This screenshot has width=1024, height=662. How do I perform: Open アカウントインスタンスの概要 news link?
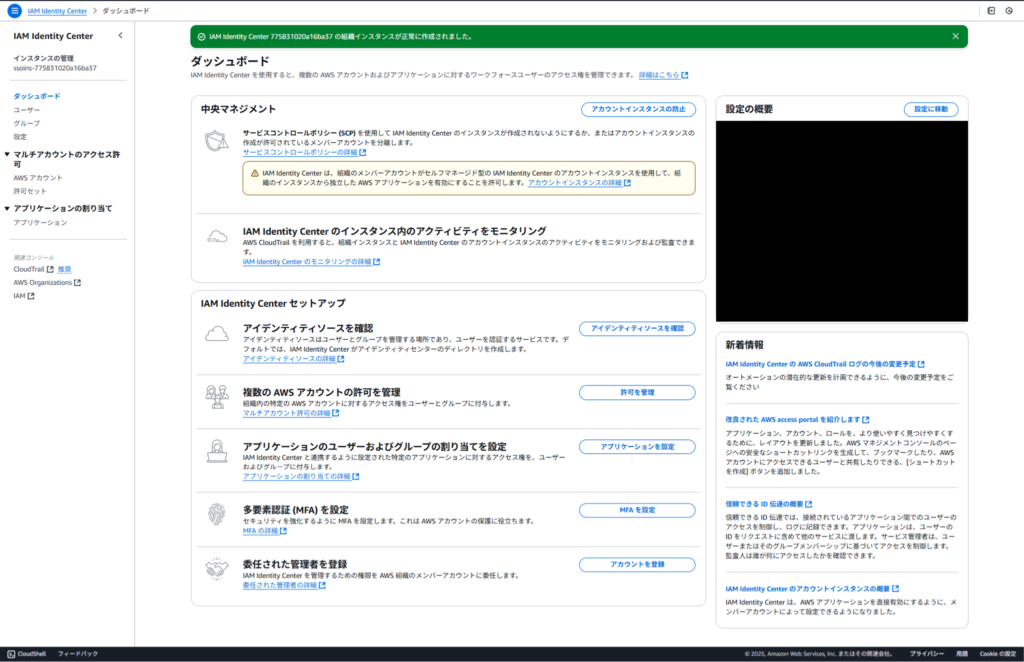pyautogui.click(x=812, y=589)
